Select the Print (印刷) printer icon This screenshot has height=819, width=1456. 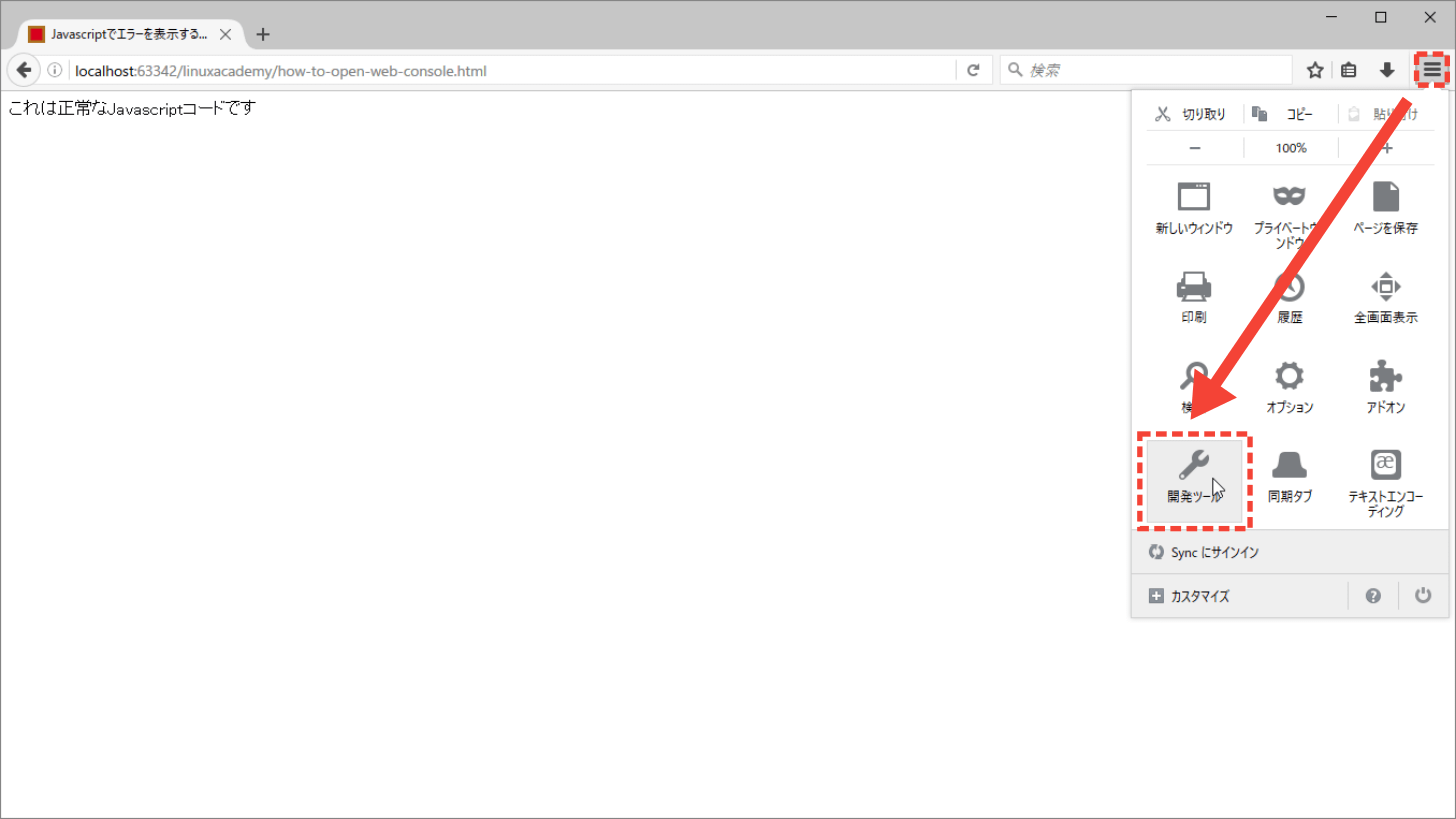1194,297
